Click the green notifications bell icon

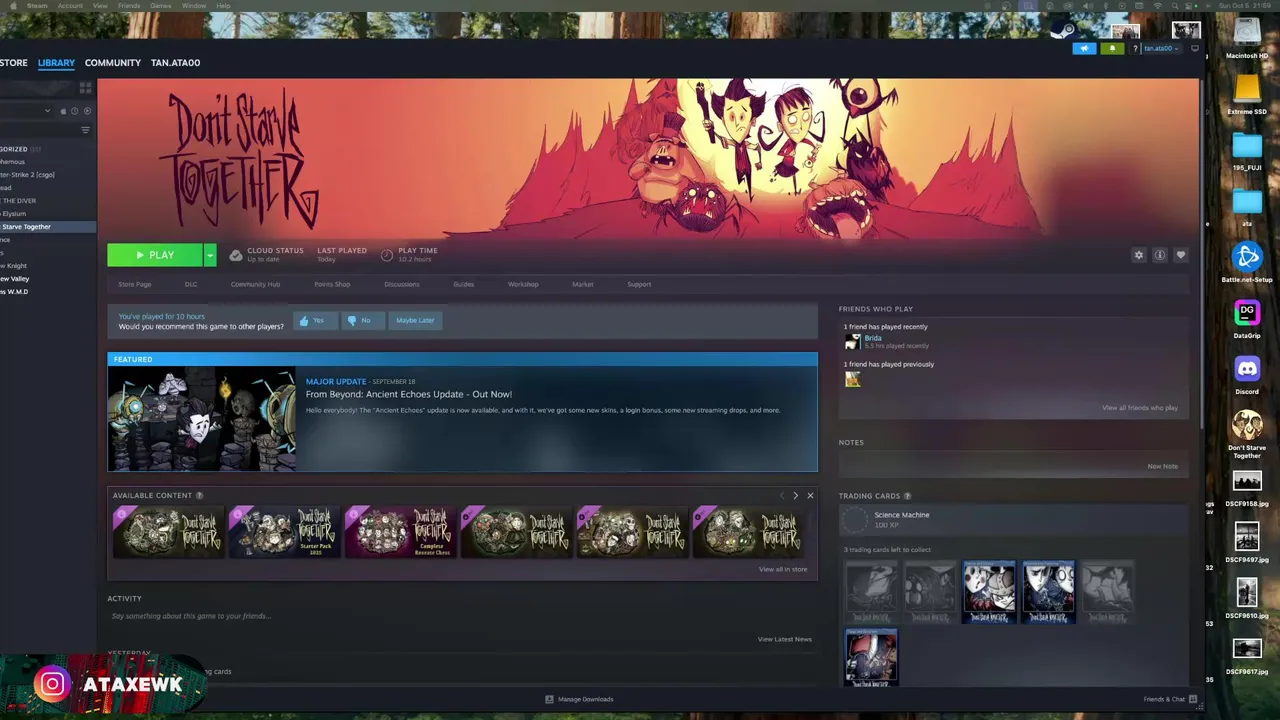point(1112,48)
